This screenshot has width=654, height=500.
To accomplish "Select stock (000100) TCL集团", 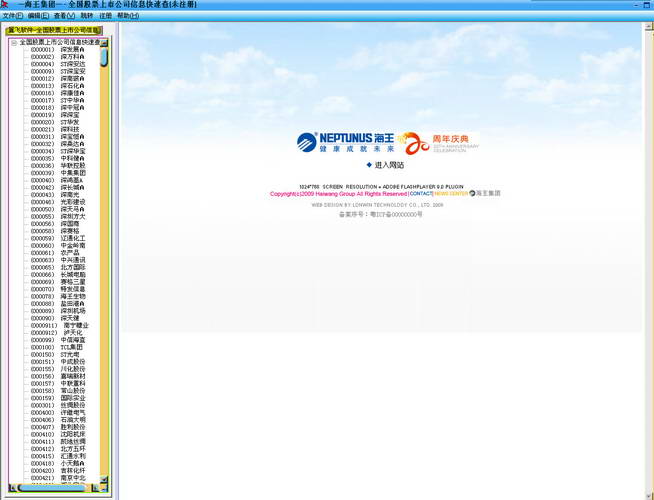I will (57, 347).
